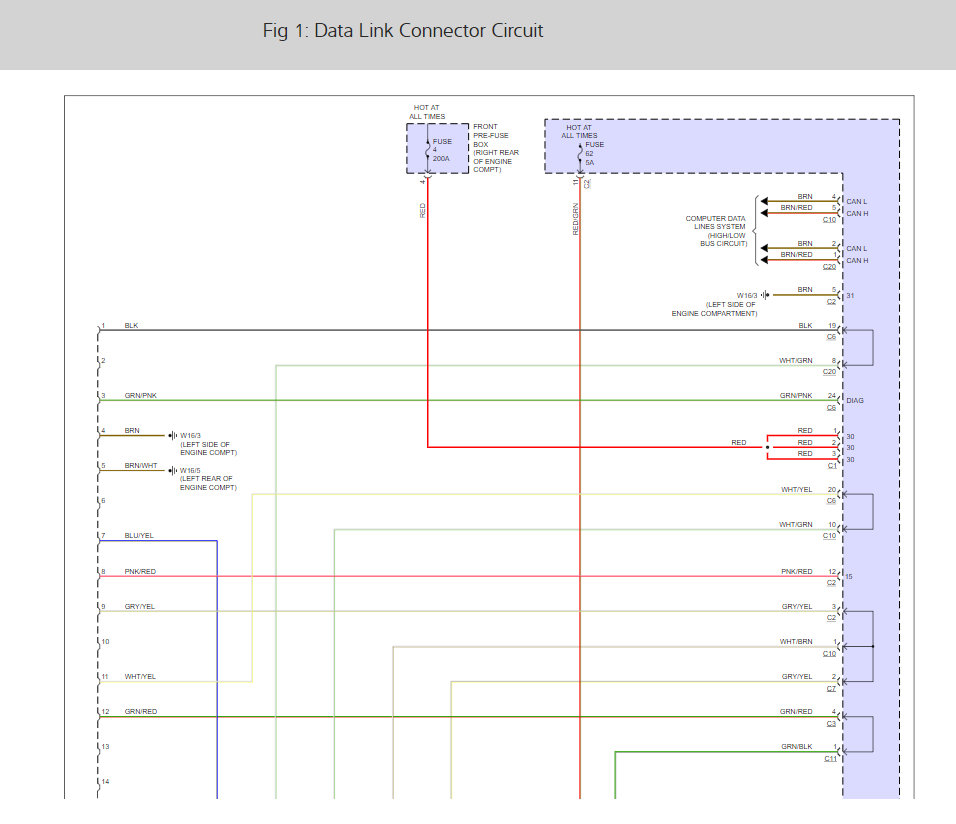Click the GRN/BLK wire label
The height and width of the screenshot is (824, 956).
pyautogui.click(x=797, y=747)
